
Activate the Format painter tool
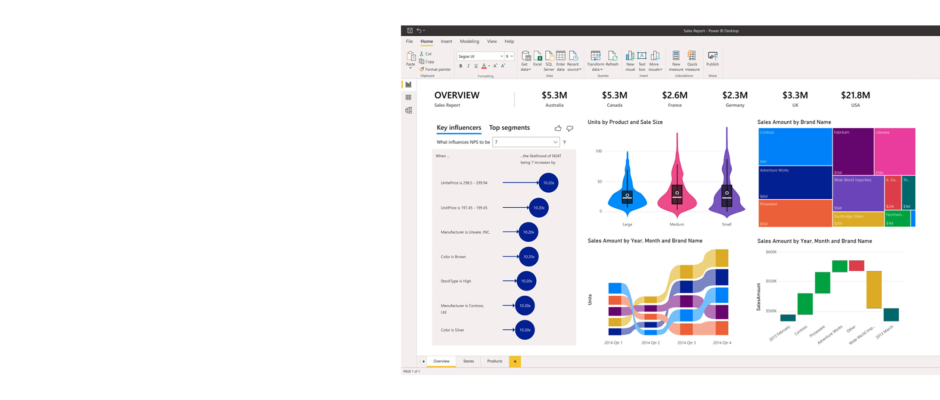coord(435,69)
